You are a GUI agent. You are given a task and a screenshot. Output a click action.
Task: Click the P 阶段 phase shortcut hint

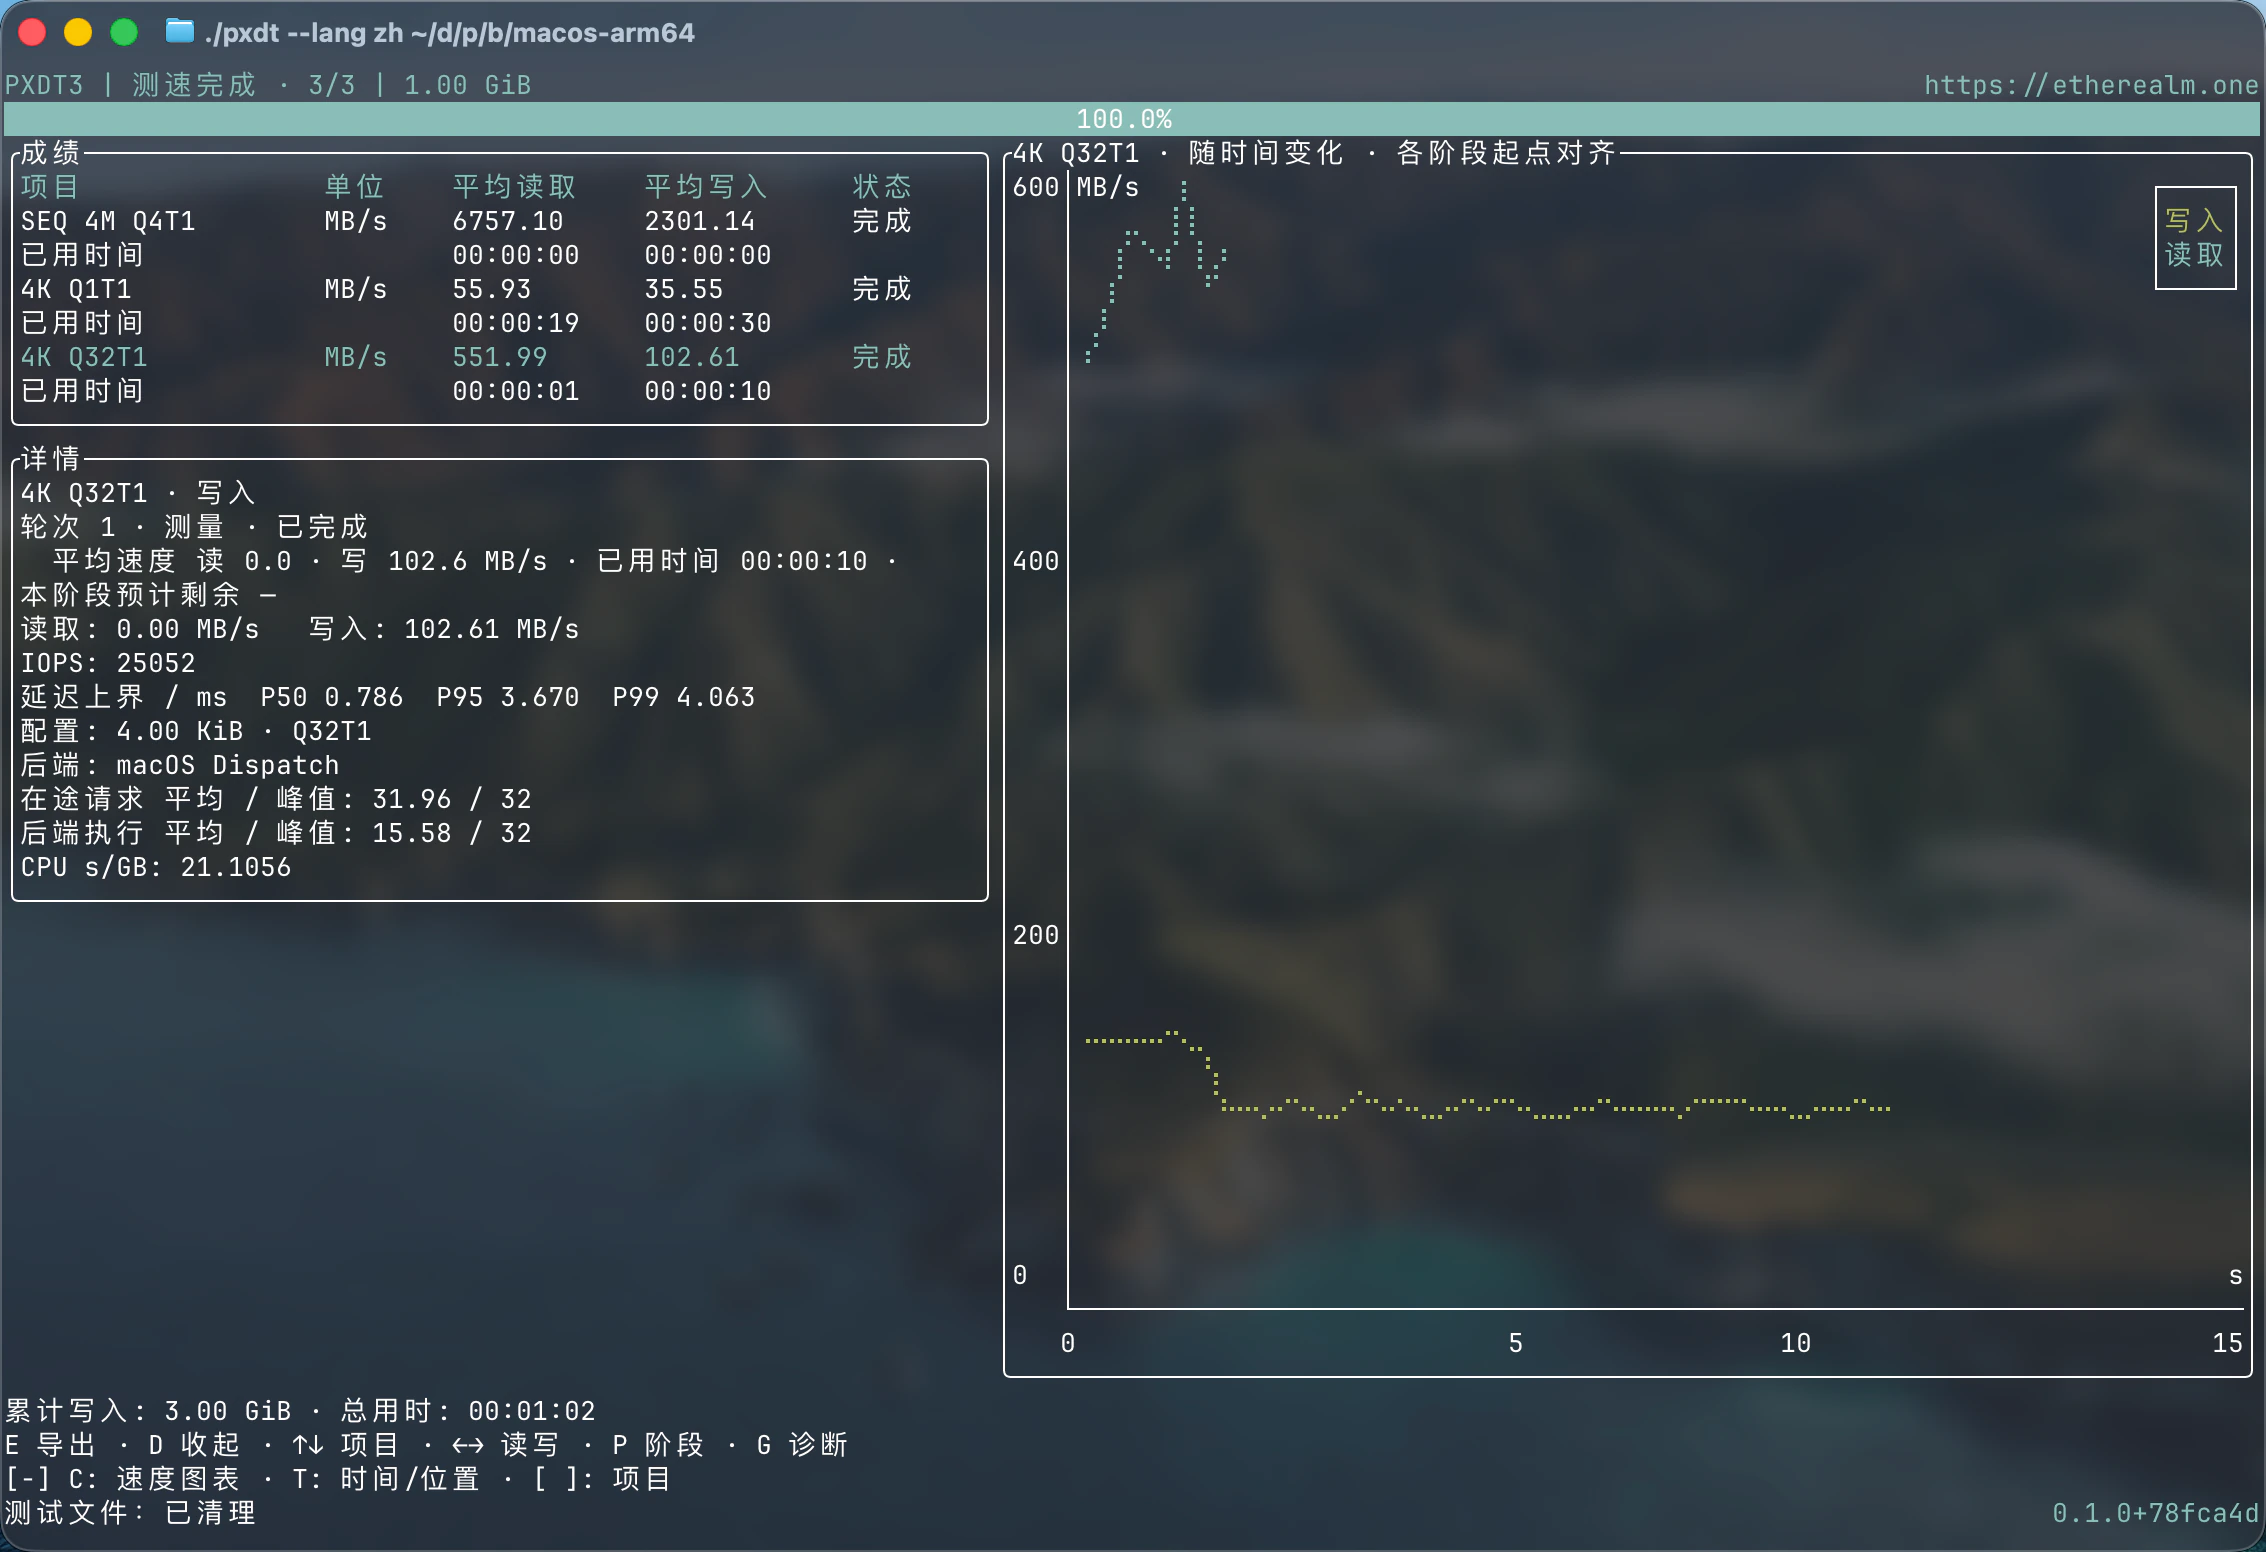(659, 1445)
